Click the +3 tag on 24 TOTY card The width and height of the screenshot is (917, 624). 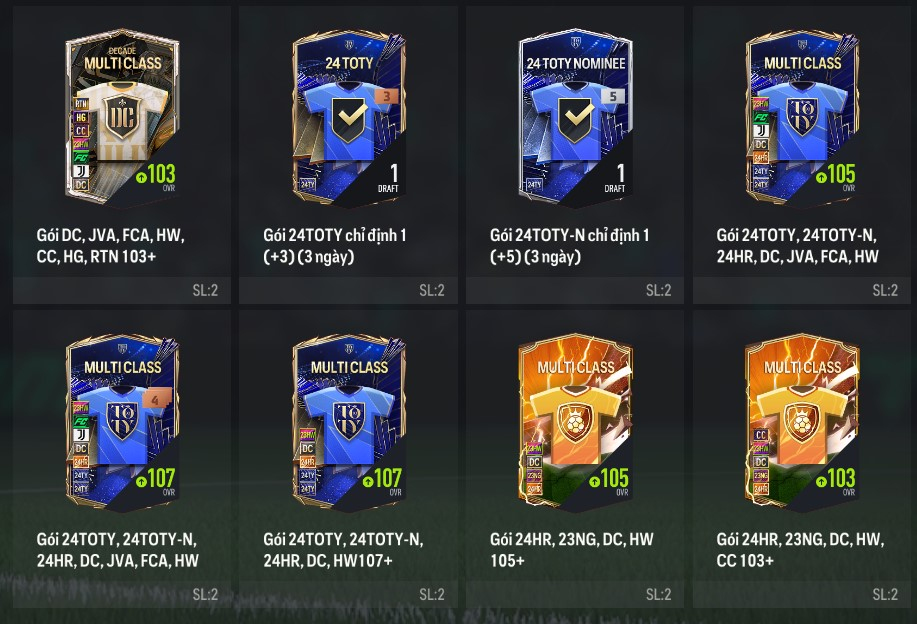click(386, 96)
